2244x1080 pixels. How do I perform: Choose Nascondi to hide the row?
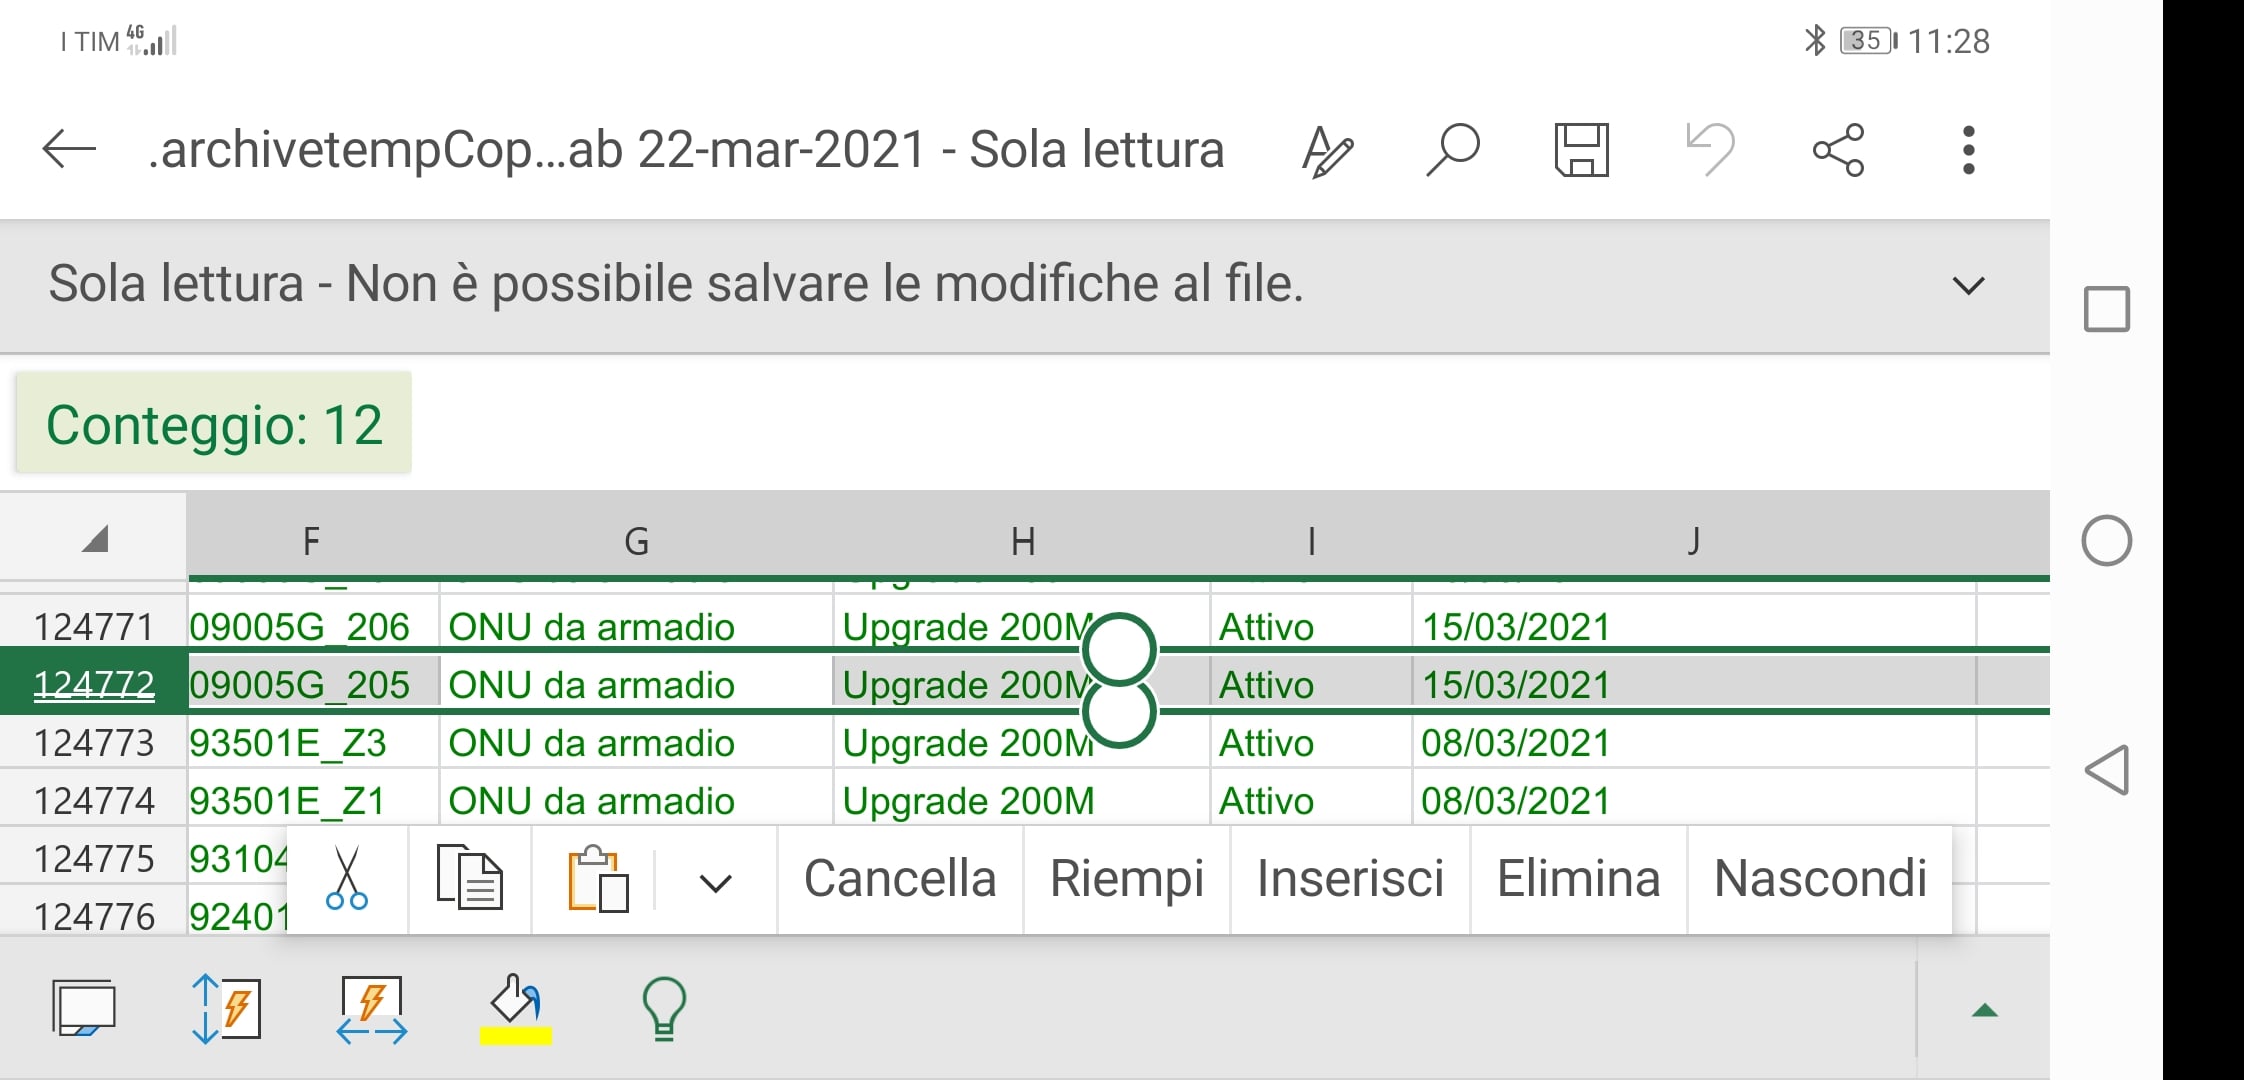click(x=1820, y=879)
